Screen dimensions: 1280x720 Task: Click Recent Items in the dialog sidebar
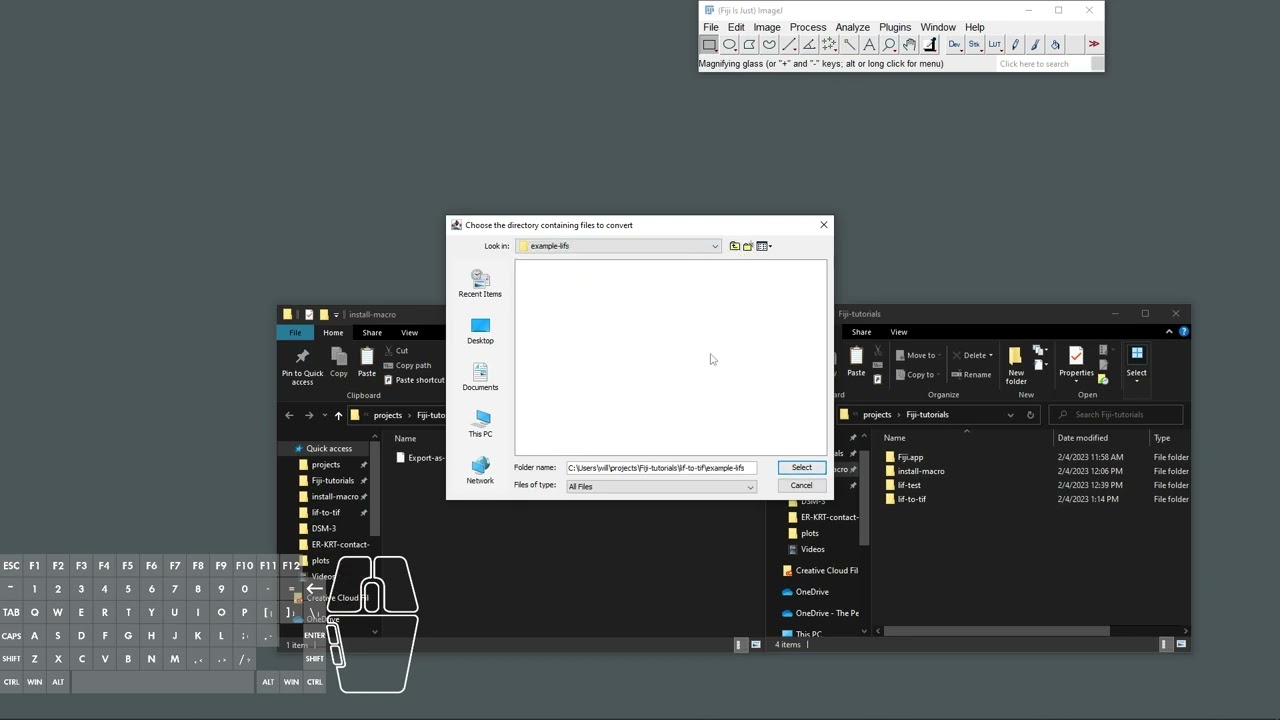(x=480, y=284)
